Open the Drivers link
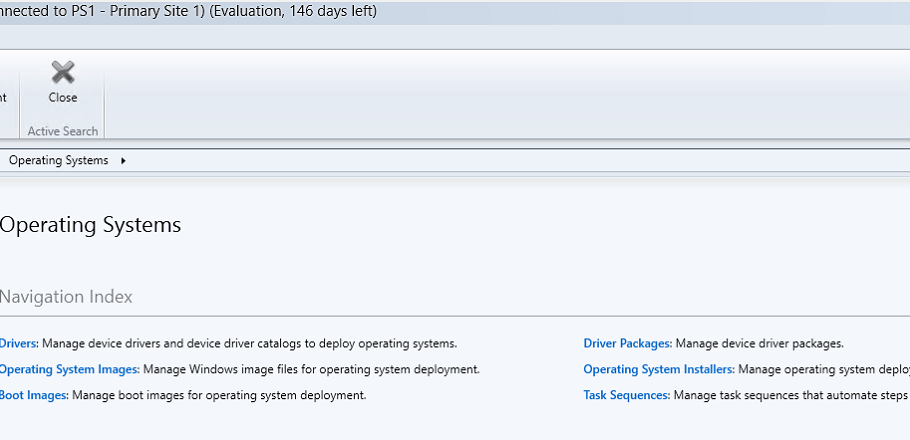Image resolution: width=910 pixels, height=440 pixels. (18, 343)
